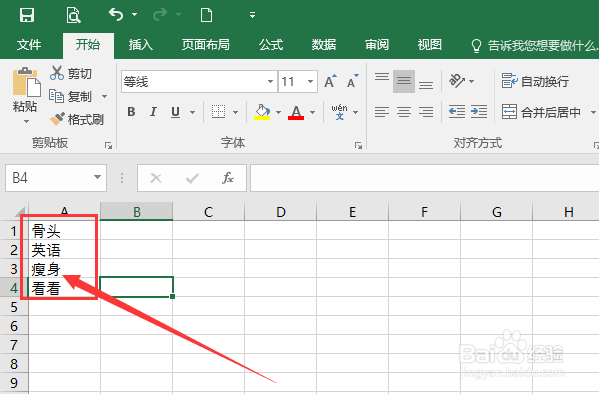Open the 数据 ribbon tab
Viewport: 599px width, 394px height.
coord(324,45)
